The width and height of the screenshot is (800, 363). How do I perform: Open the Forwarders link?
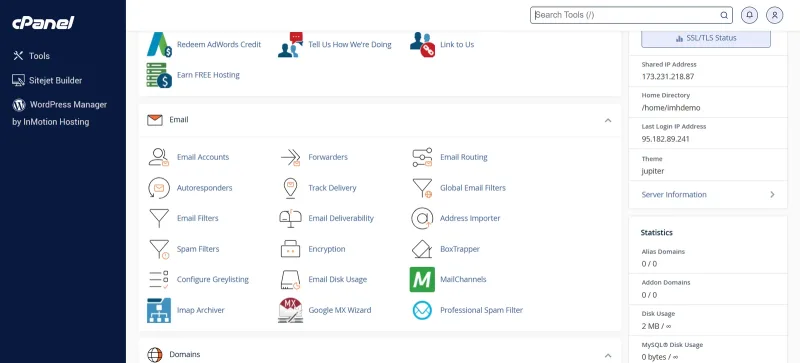[x=328, y=157]
